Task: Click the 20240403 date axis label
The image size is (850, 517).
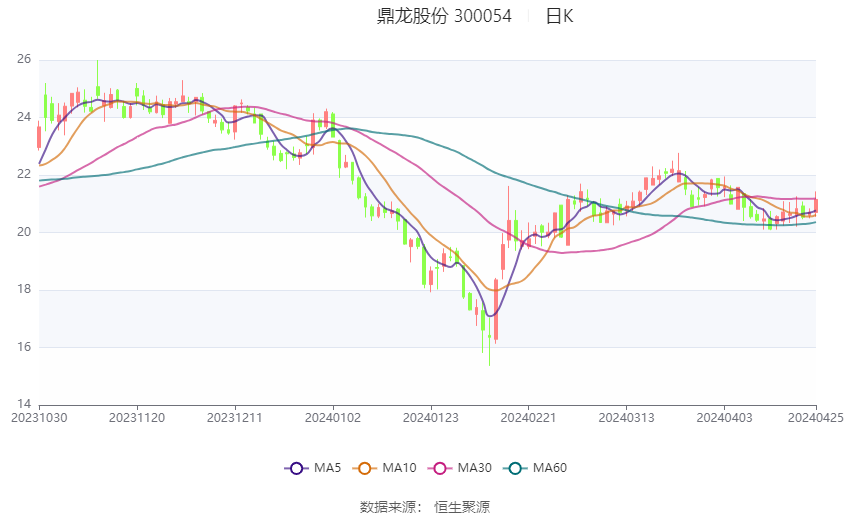Action: (x=725, y=418)
